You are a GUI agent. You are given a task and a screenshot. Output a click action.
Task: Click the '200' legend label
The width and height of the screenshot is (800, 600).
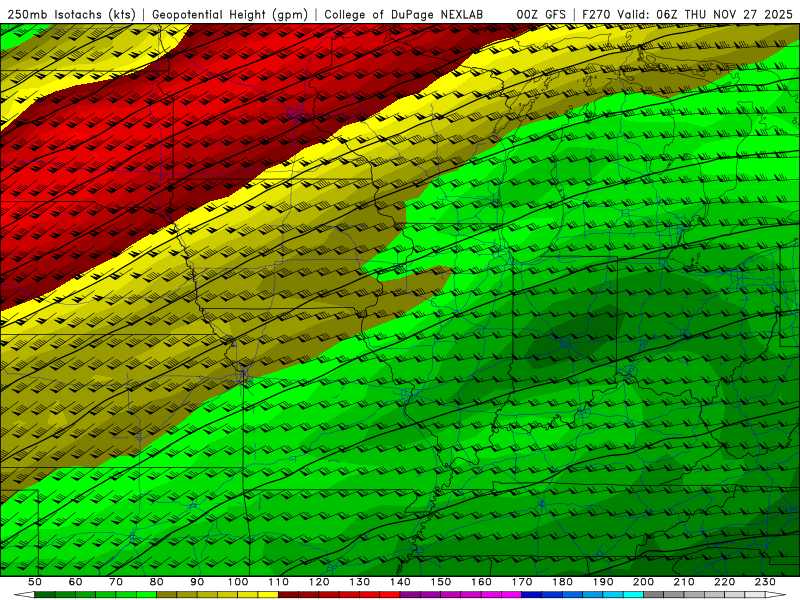pyautogui.click(x=643, y=582)
